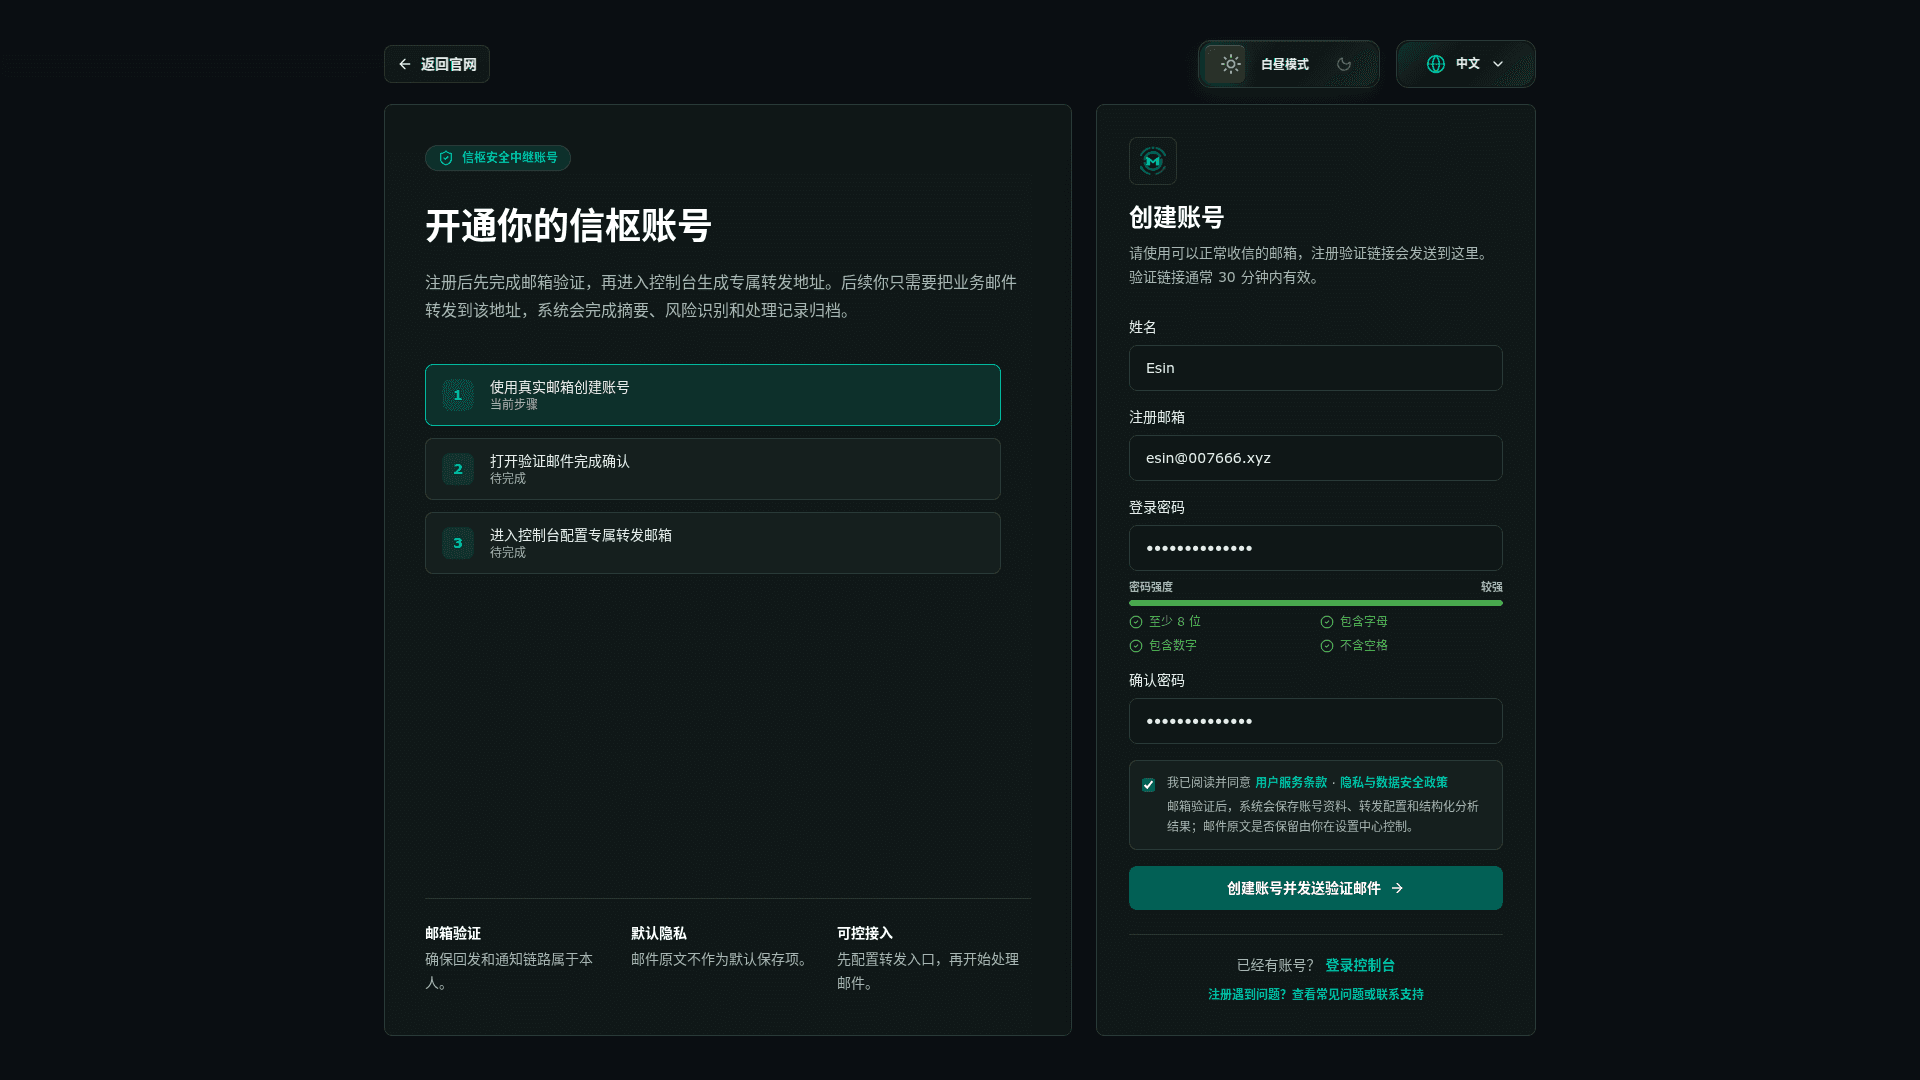Screen dimensions: 1920x1080
Task: Click the step 1 number badge
Action: 458,395
